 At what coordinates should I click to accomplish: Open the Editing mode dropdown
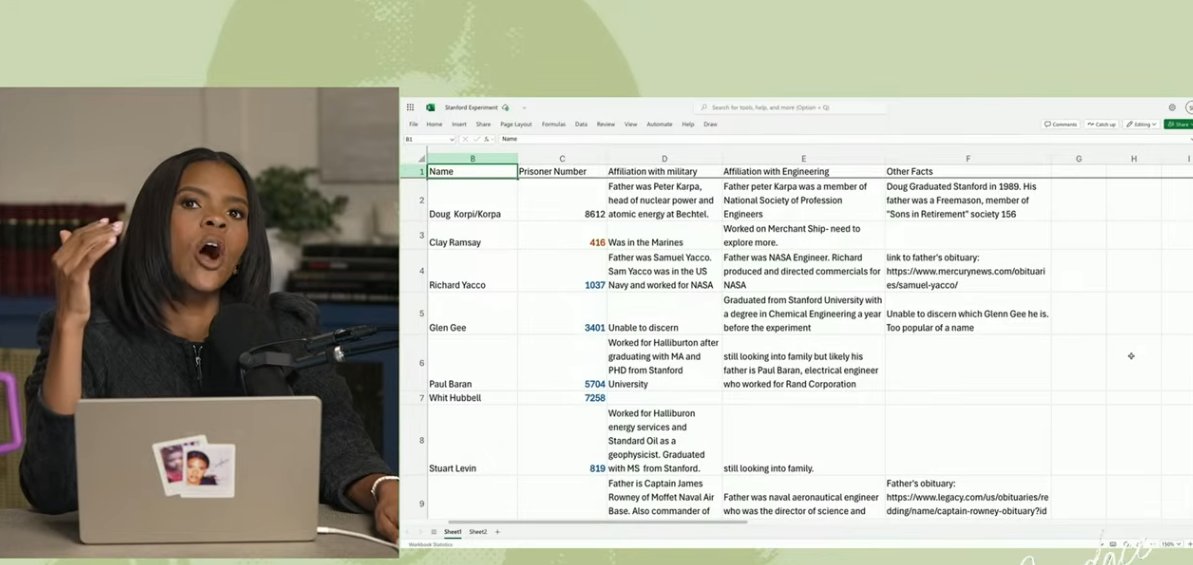point(1141,124)
